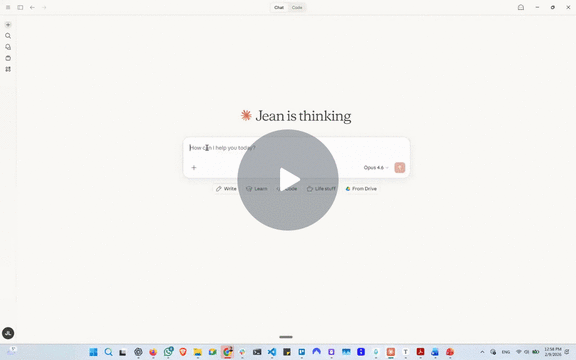The width and height of the screenshot is (576, 360).
Task: Start a new chat with plus icon
Action: (8, 25)
